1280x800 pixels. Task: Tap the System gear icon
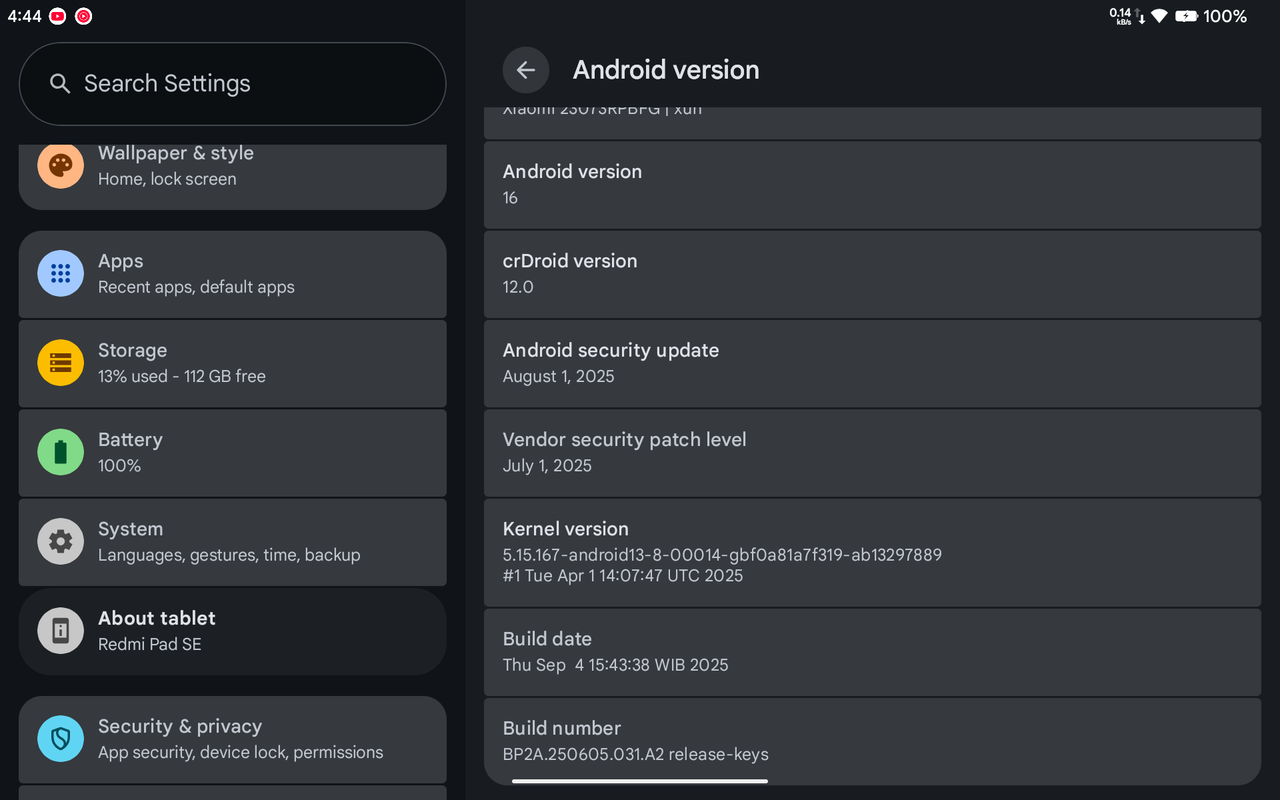point(60,542)
